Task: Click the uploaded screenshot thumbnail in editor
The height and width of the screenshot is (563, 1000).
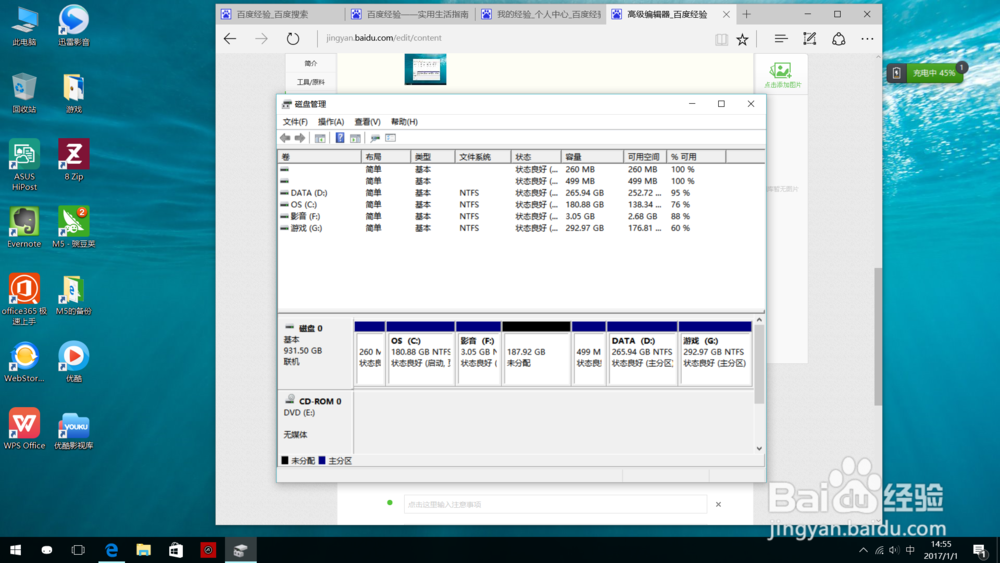Action: point(425,69)
